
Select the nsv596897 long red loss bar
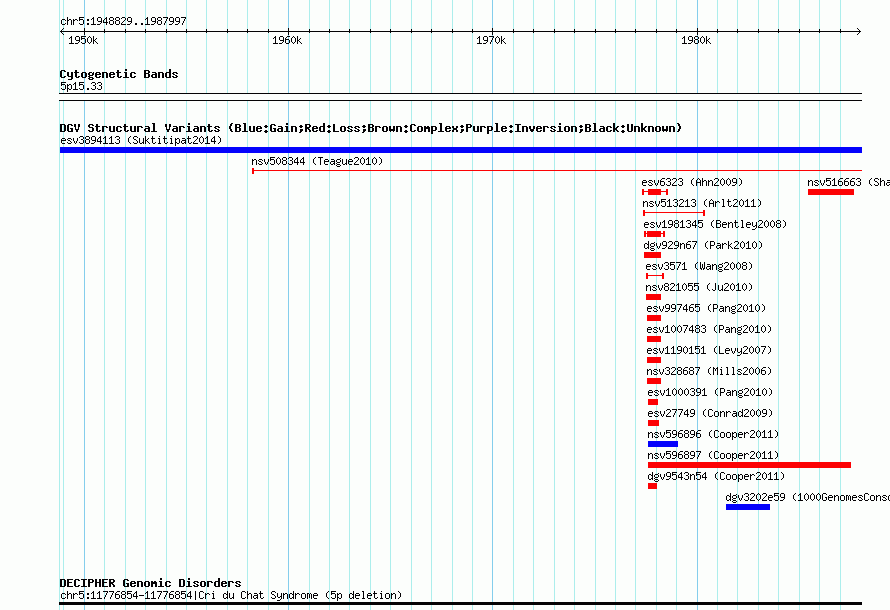(x=749, y=465)
